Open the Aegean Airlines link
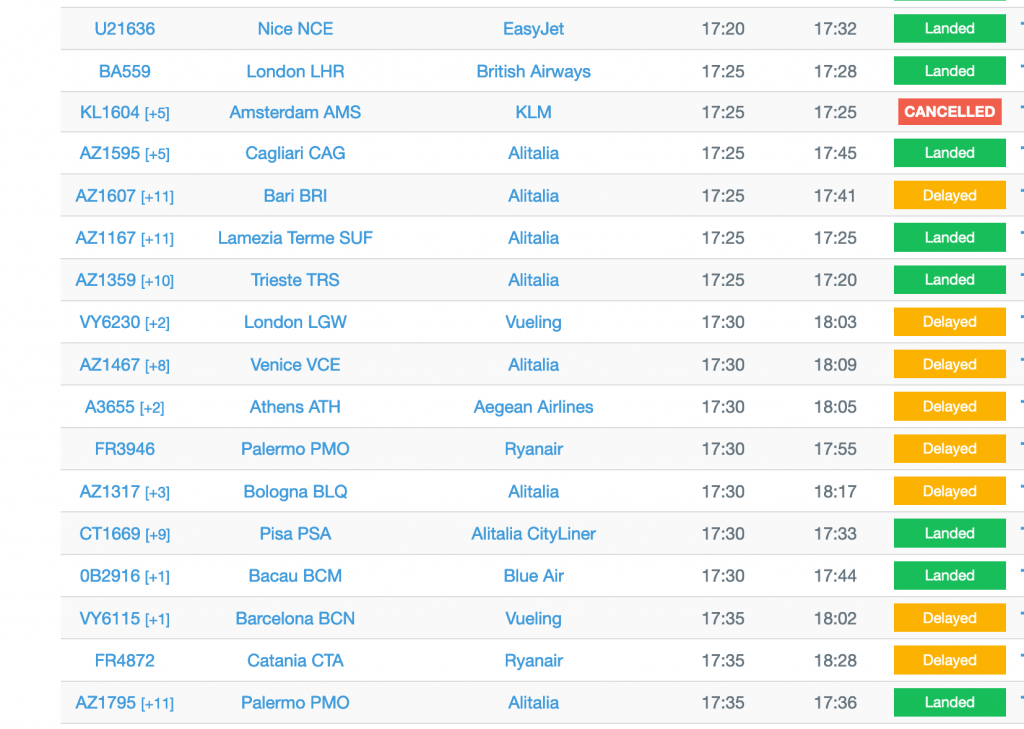This screenshot has height=729, width=1024. (534, 407)
